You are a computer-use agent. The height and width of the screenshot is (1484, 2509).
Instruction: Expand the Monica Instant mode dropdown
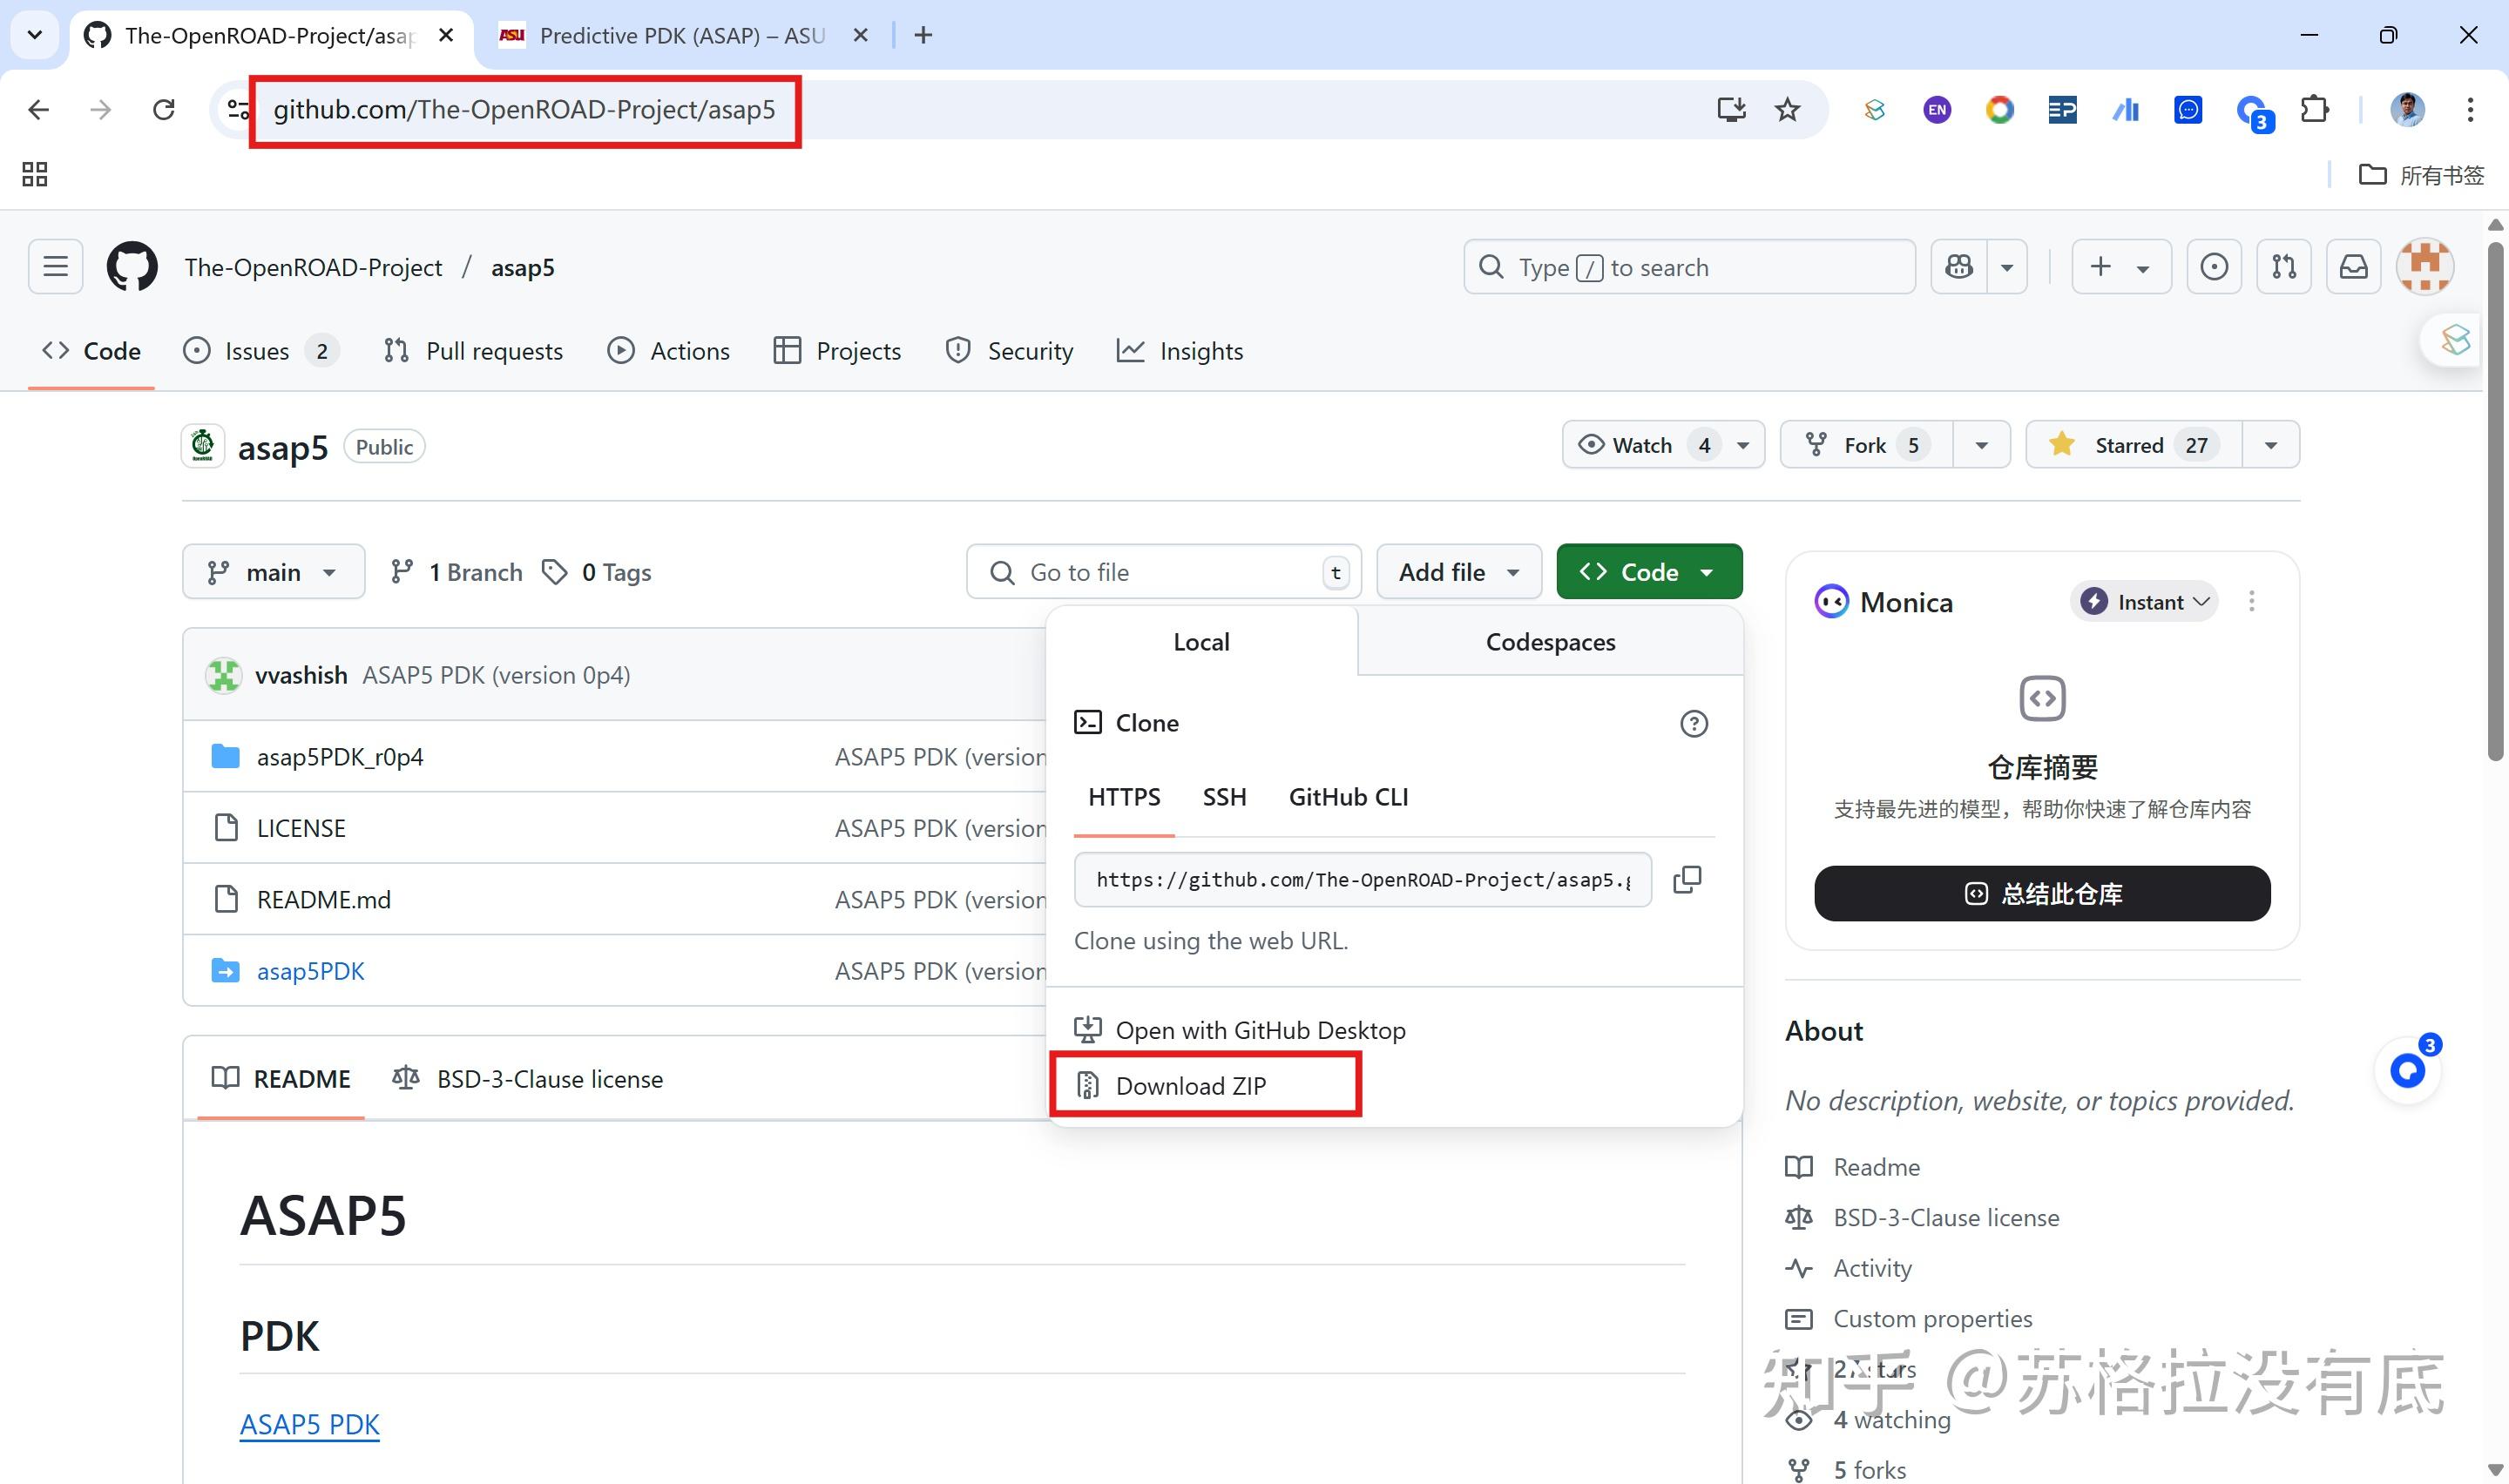(2144, 602)
